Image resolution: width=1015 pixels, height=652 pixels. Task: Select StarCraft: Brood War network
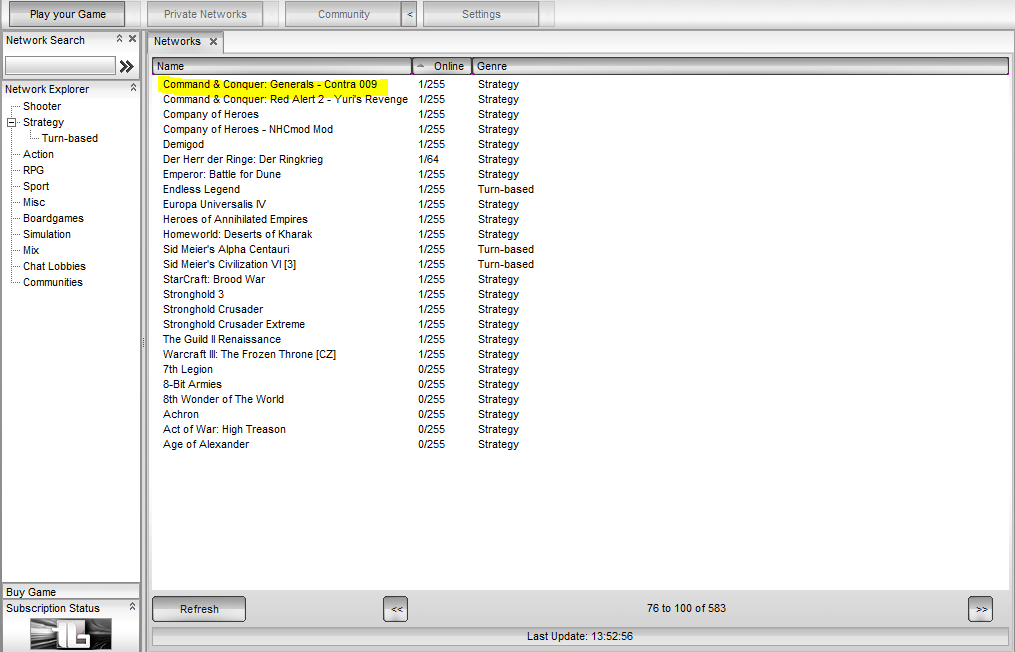[x=214, y=279]
